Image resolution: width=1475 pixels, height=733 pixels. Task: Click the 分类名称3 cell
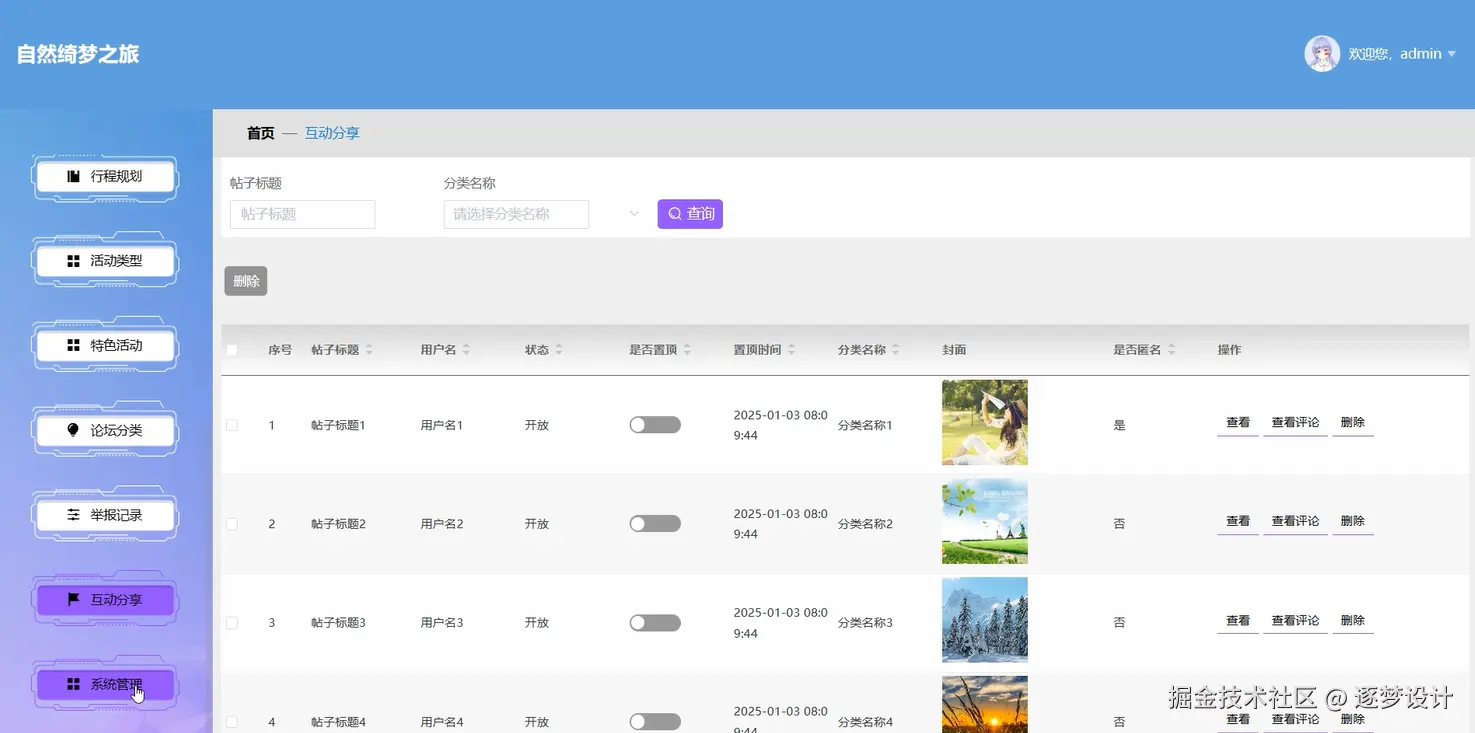865,623
